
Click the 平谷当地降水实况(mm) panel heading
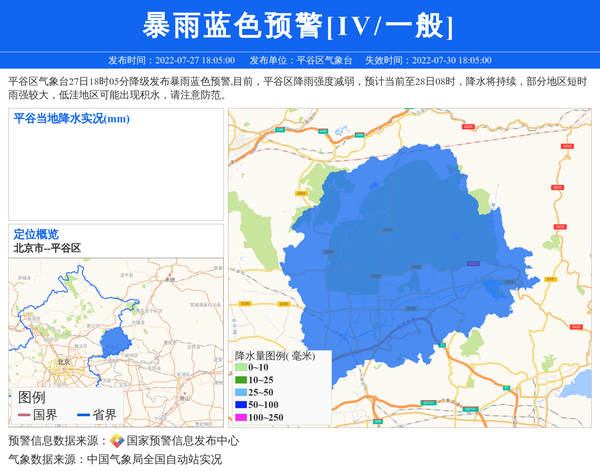click(72, 119)
